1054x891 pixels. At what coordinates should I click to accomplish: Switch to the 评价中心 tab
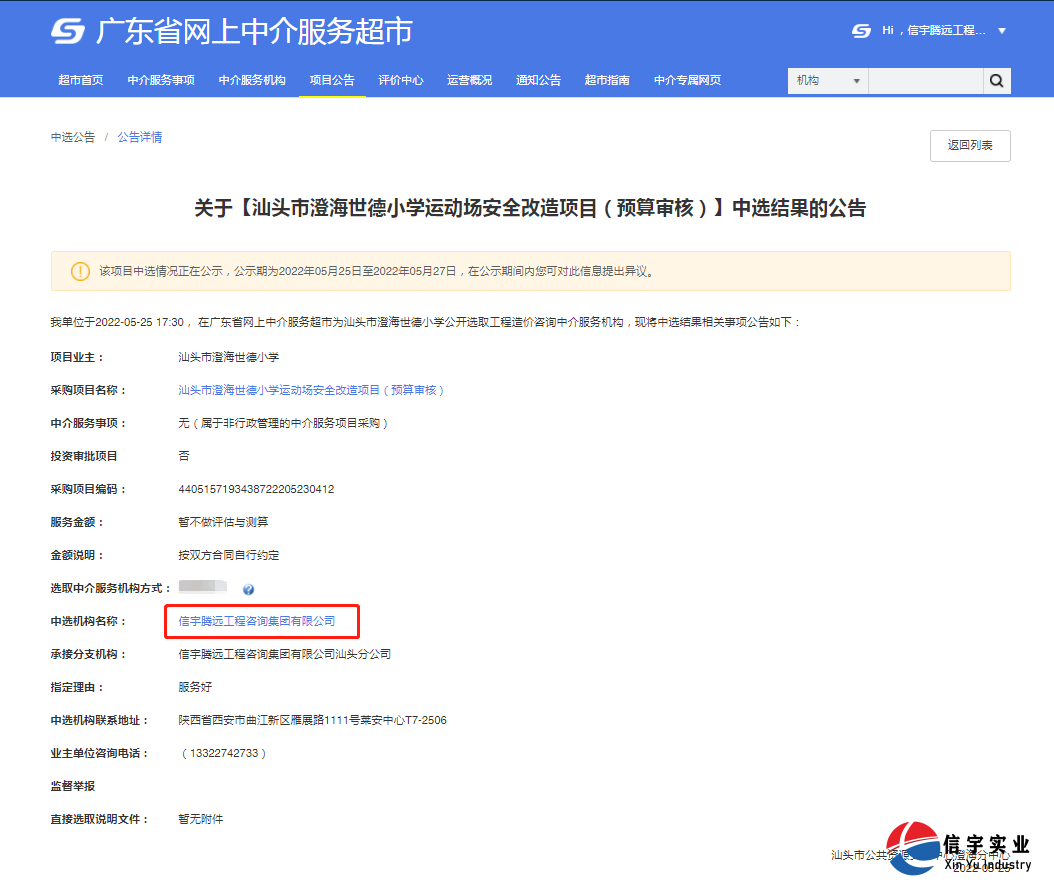tap(401, 80)
